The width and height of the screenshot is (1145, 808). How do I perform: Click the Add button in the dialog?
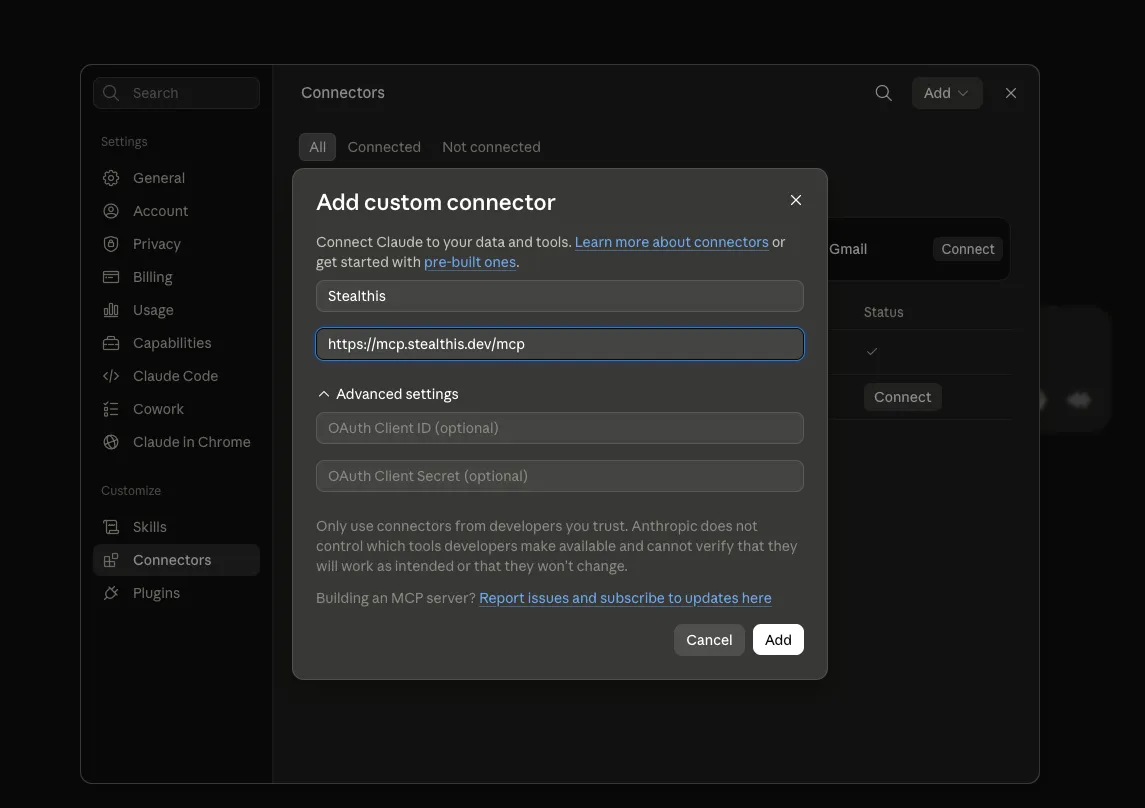pos(778,639)
